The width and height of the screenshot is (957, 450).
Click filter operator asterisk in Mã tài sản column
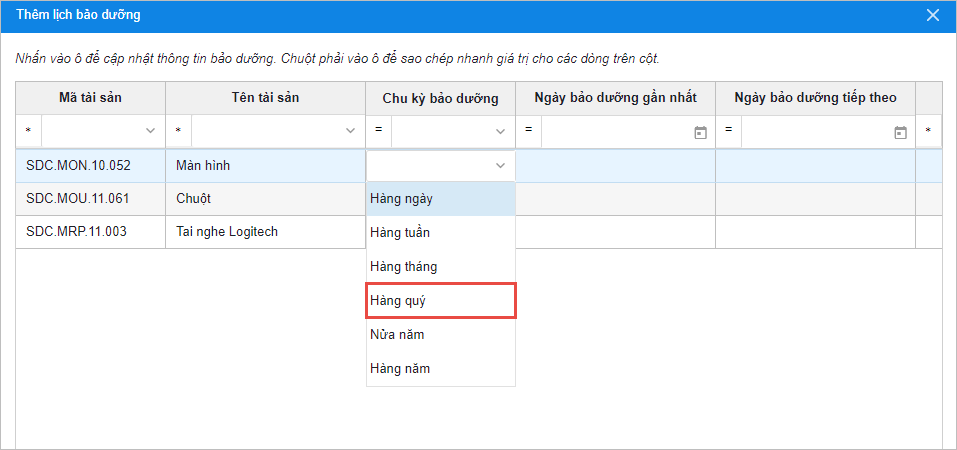[27, 131]
